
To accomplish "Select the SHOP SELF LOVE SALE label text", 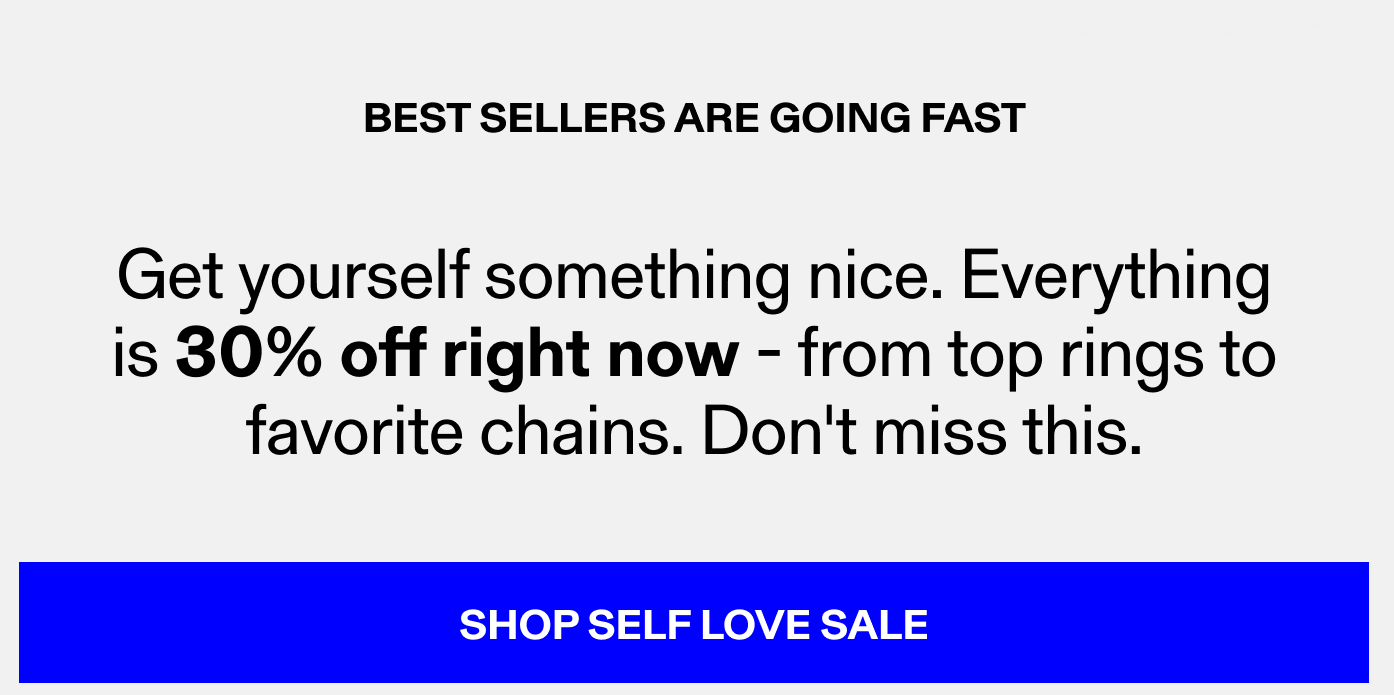I will pos(694,623).
